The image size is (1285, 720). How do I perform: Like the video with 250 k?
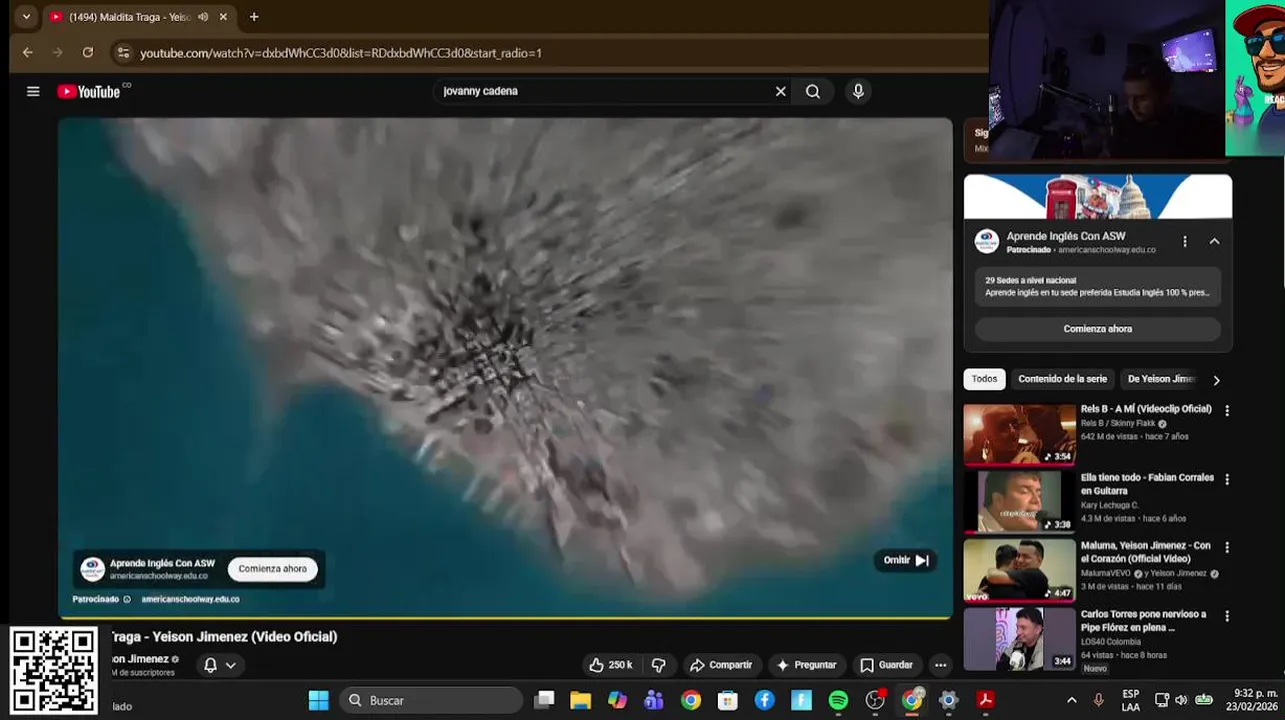coord(611,665)
